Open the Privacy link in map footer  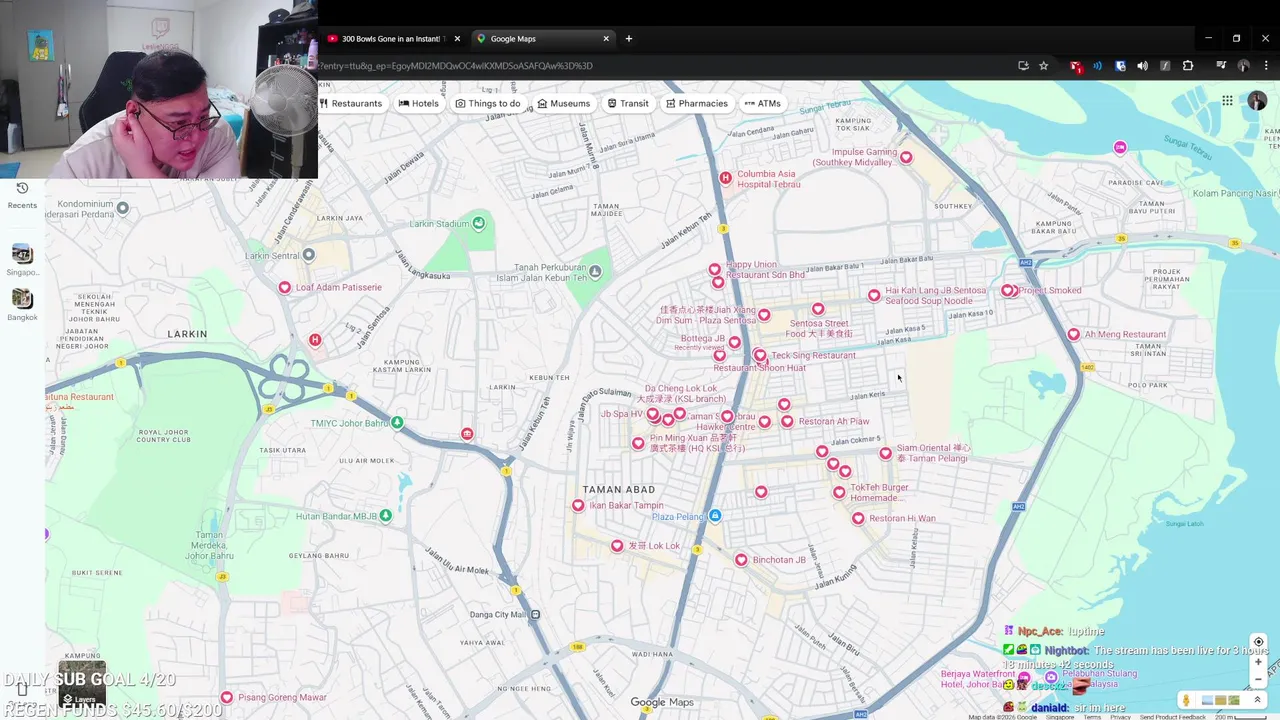coord(1120,717)
